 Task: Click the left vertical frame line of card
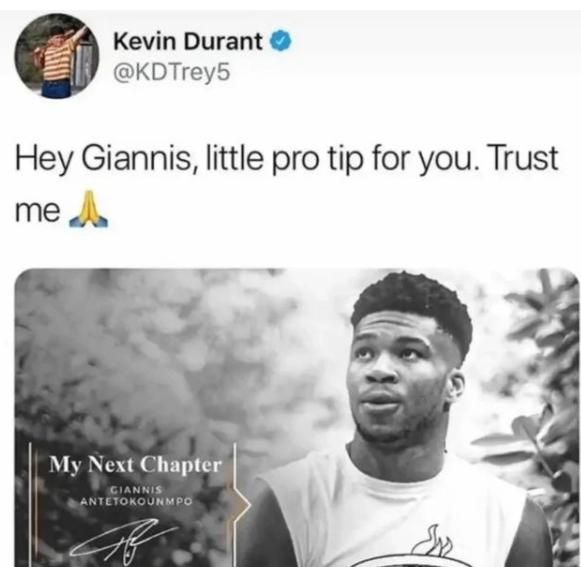click(x=31, y=504)
